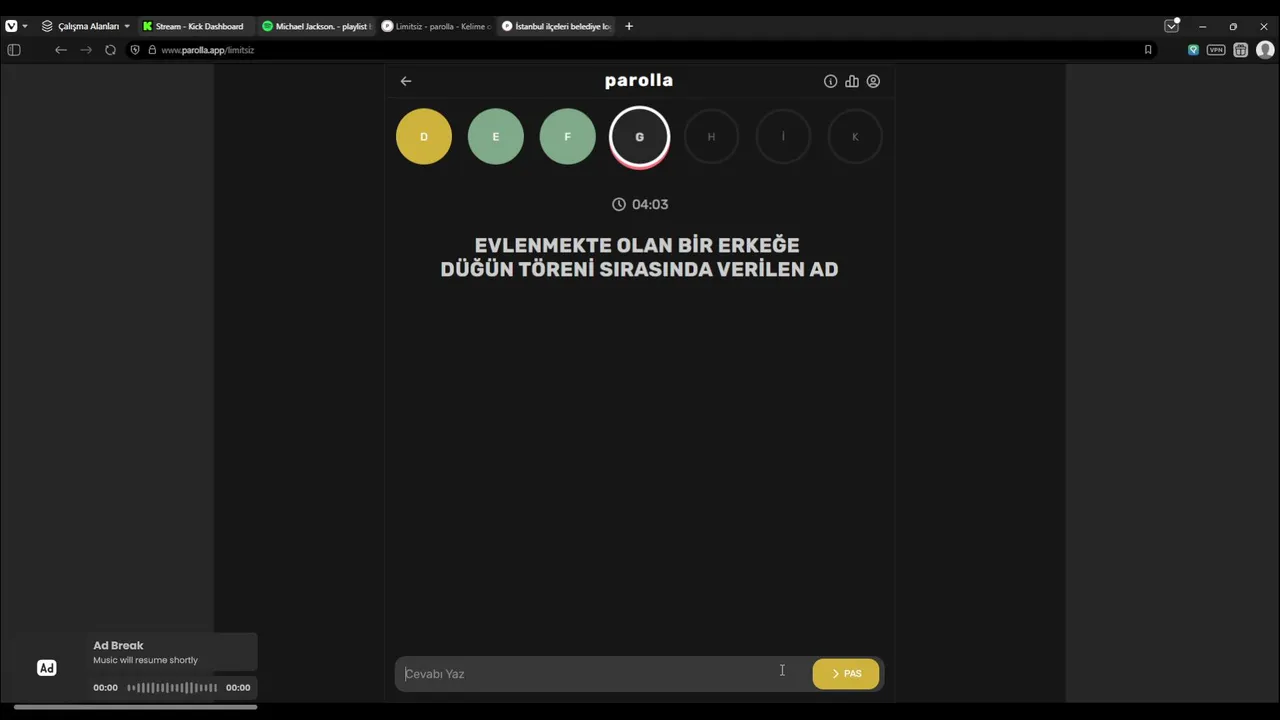Viewport: 1280px width, 720px height.
Task: Click the clue text EVLENMEKTE OLAN BİR ERKEĞE
Action: tap(637, 245)
